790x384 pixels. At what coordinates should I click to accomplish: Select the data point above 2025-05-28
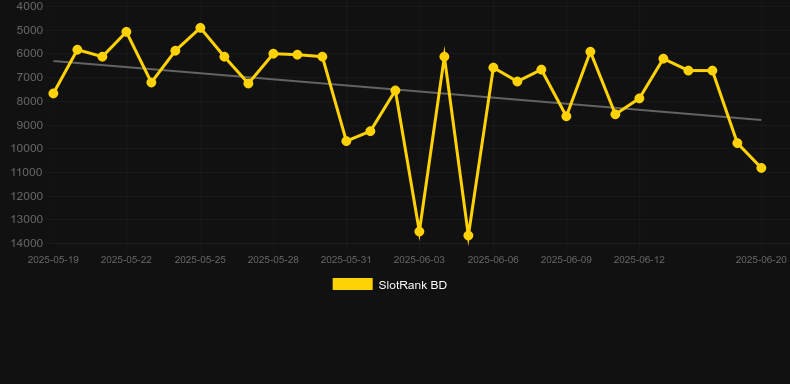(273, 53)
